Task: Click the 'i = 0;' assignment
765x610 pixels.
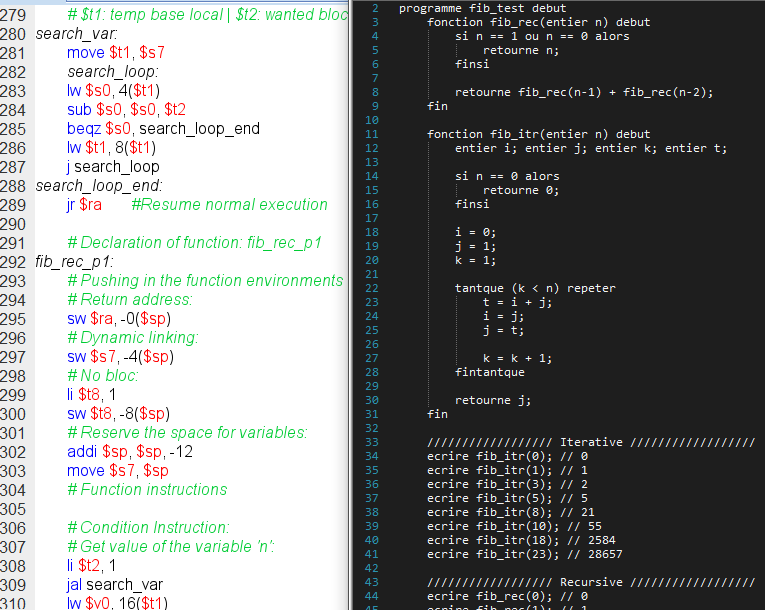Action: click(x=475, y=232)
